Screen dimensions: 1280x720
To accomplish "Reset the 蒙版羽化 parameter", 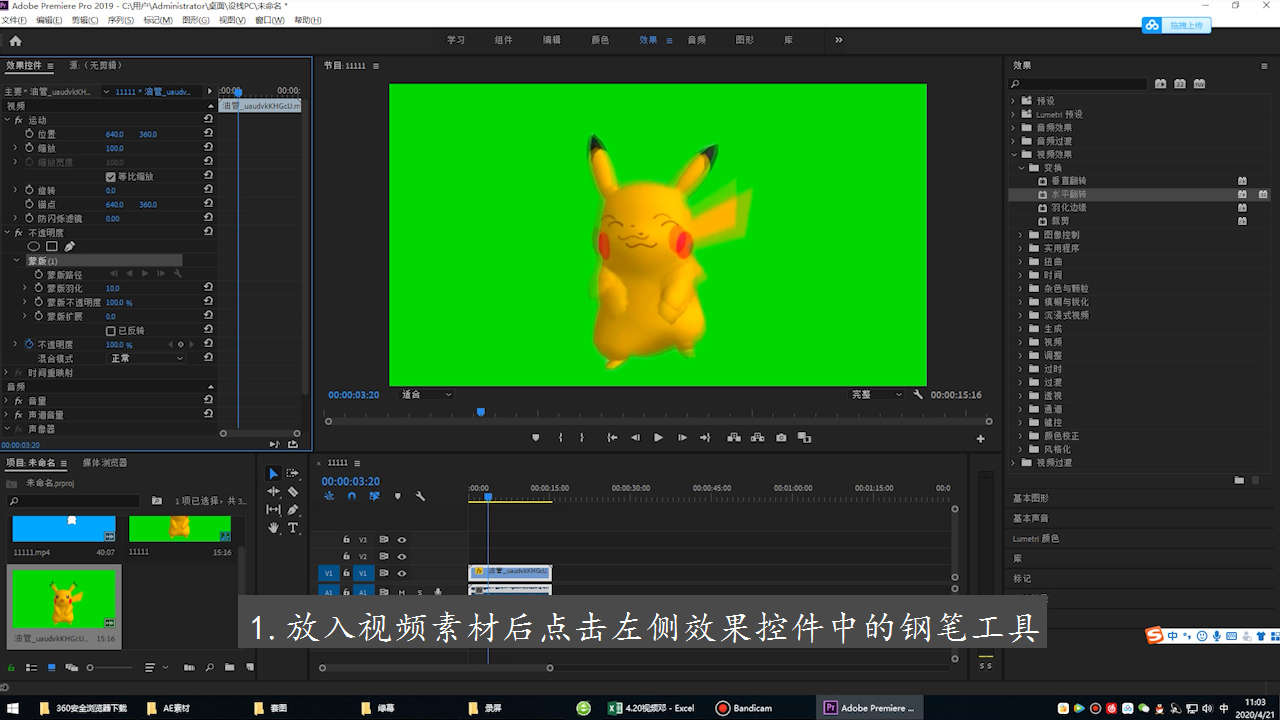I will click(208, 288).
